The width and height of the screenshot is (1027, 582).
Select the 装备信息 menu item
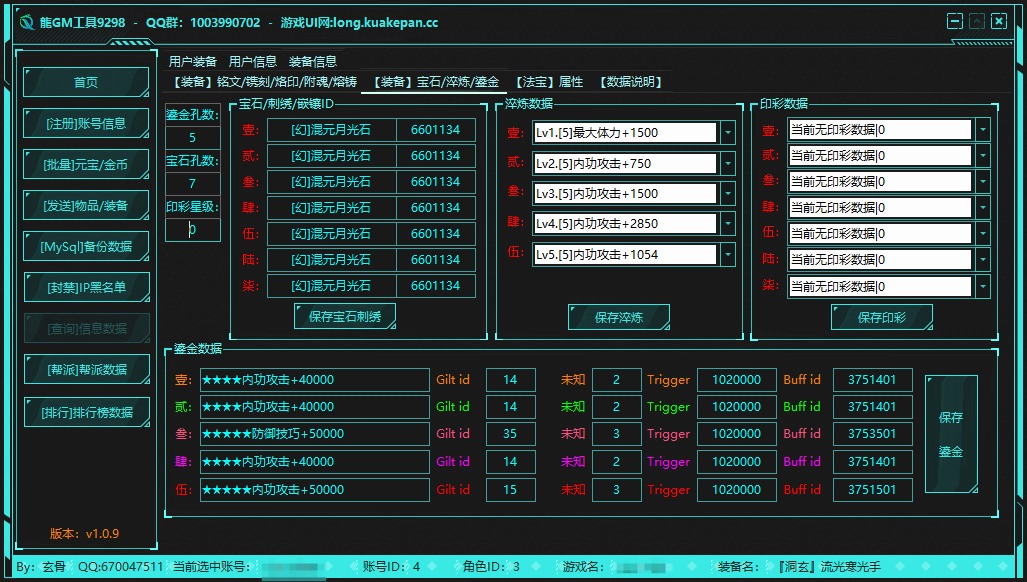click(312, 61)
